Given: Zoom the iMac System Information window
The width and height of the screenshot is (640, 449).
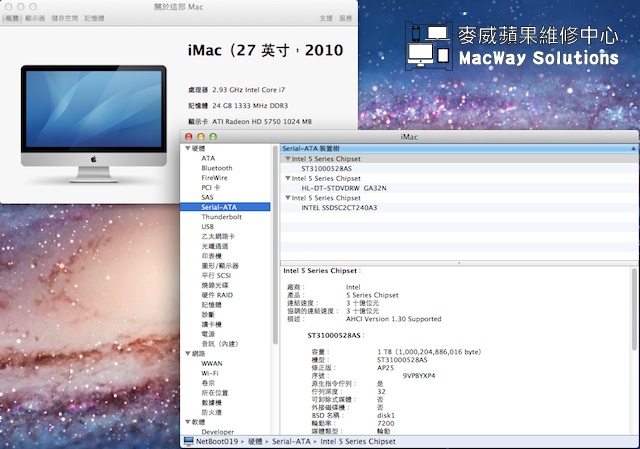Looking at the screenshot, I should 213,137.
